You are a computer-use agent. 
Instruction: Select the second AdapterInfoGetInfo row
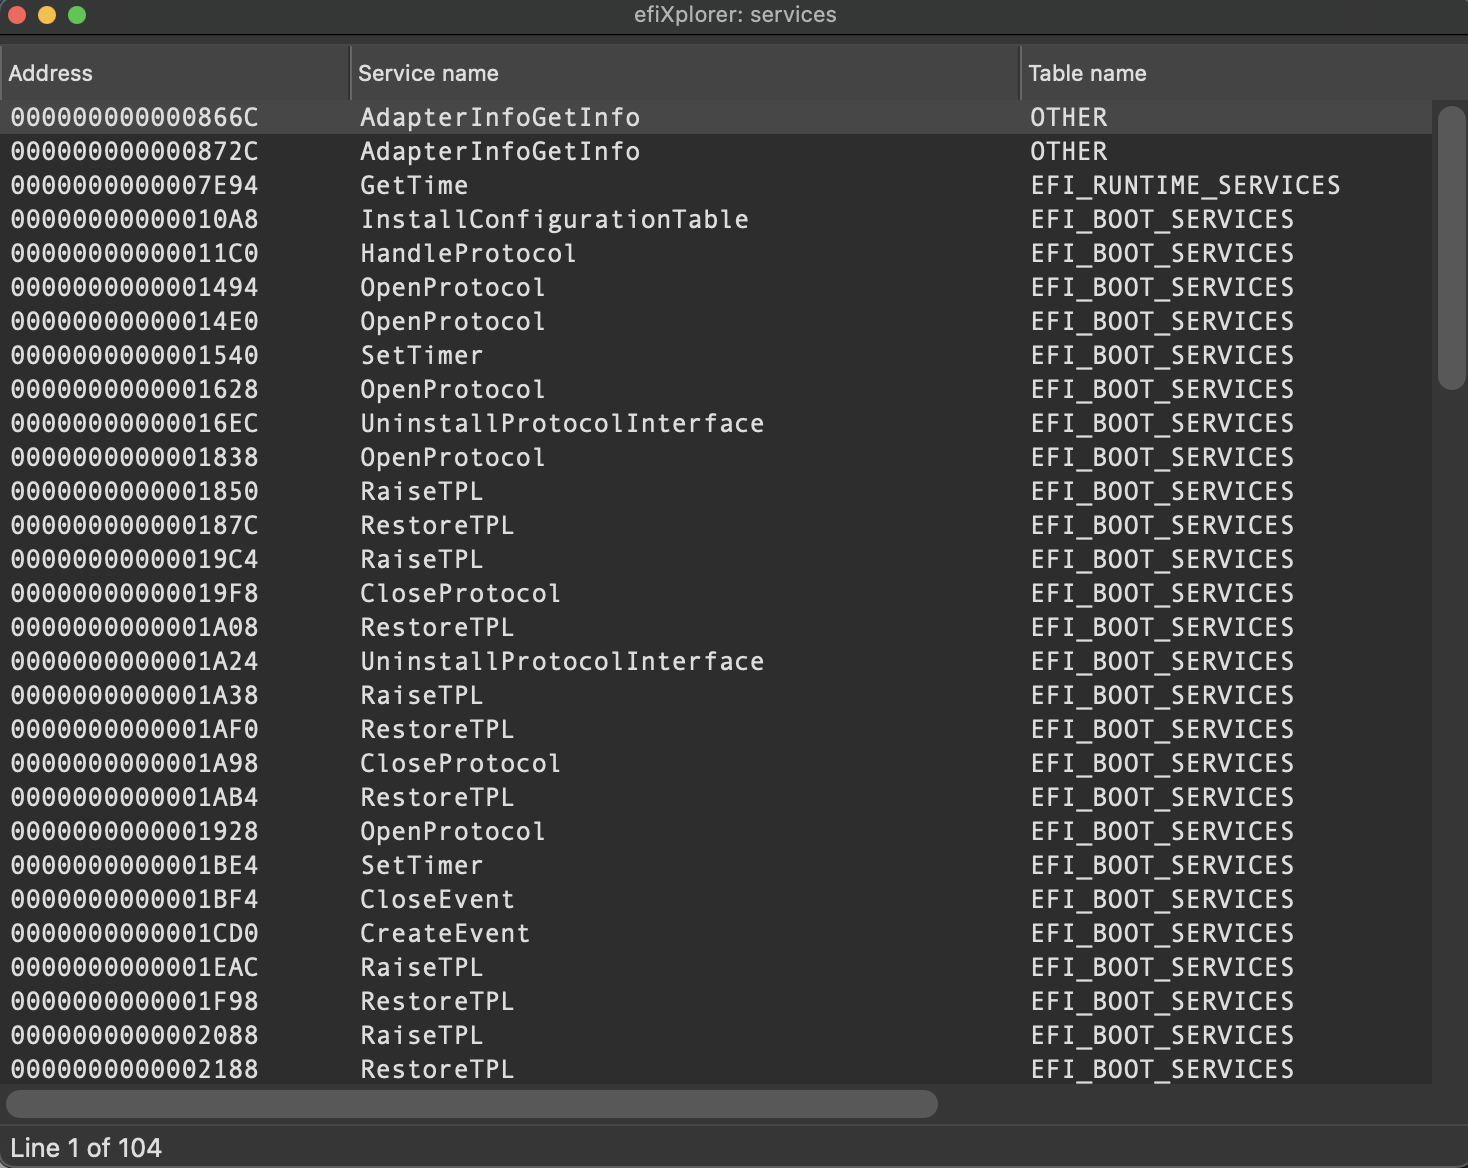[x=500, y=151]
